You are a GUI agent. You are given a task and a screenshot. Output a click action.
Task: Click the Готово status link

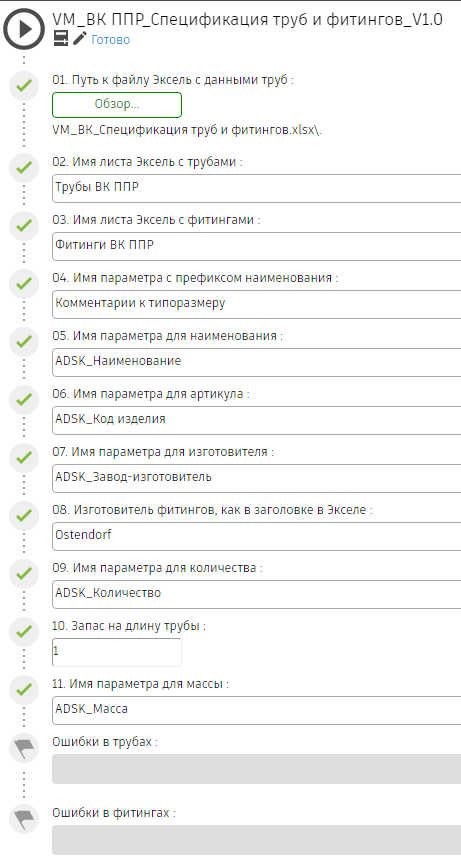pyautogui.click(x=111, y=40)
